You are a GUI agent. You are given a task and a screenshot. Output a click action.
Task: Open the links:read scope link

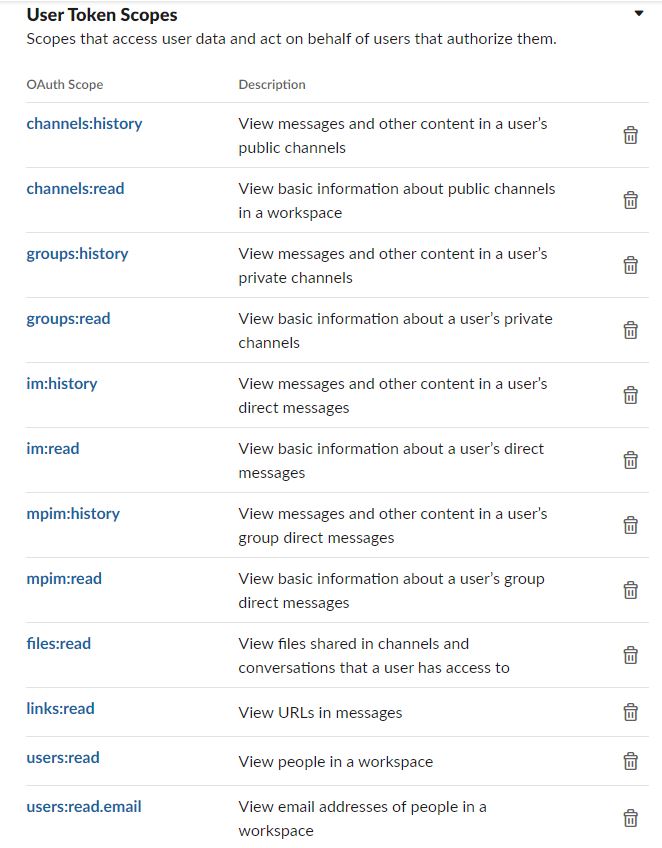click(60, 707)
